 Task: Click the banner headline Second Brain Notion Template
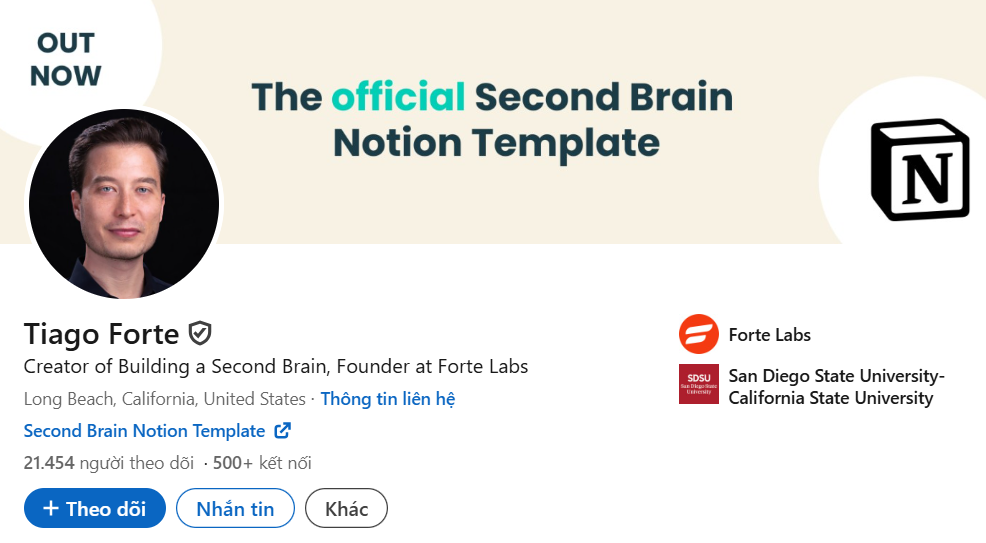click(x=493, y=119)
